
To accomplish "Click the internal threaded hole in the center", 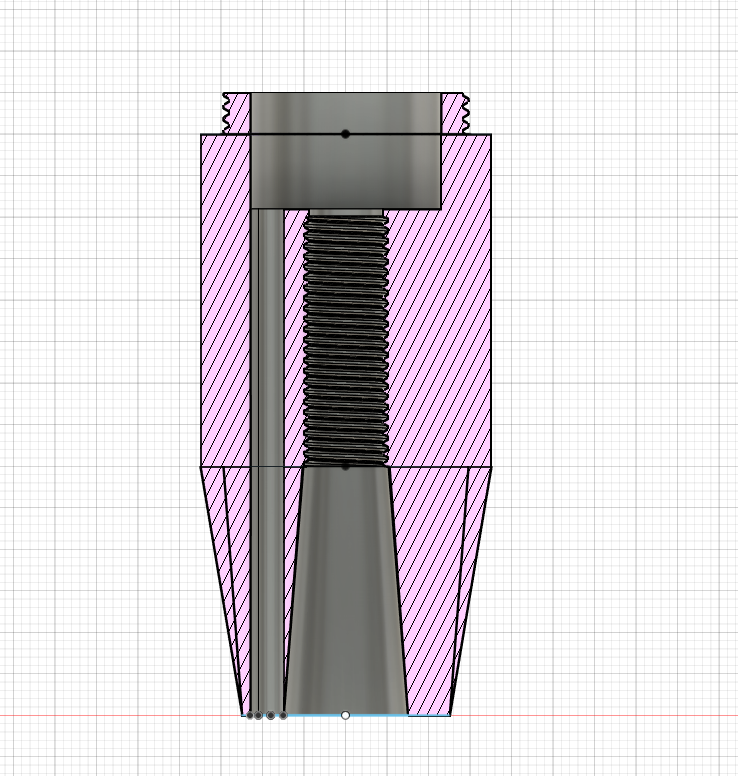I will pyautogui.click(x=346, y=340).
